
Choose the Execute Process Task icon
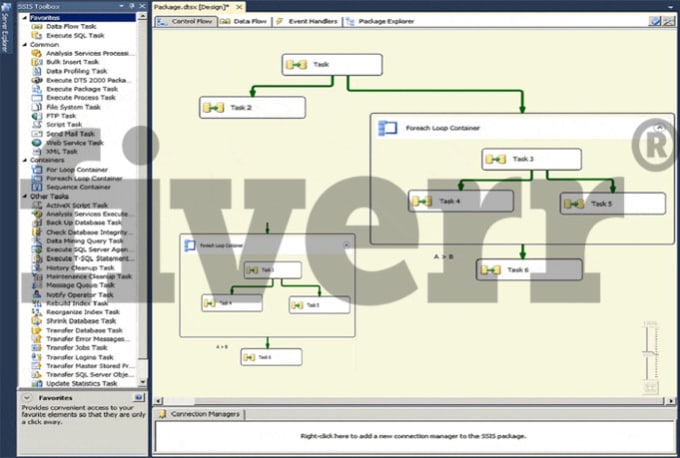(x=37, y=98)
